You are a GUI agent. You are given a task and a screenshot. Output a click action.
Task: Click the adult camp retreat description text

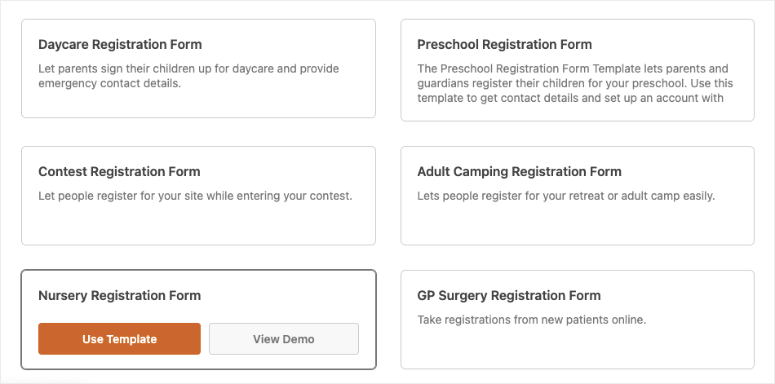pyautogui.click(x=566, y=196)
